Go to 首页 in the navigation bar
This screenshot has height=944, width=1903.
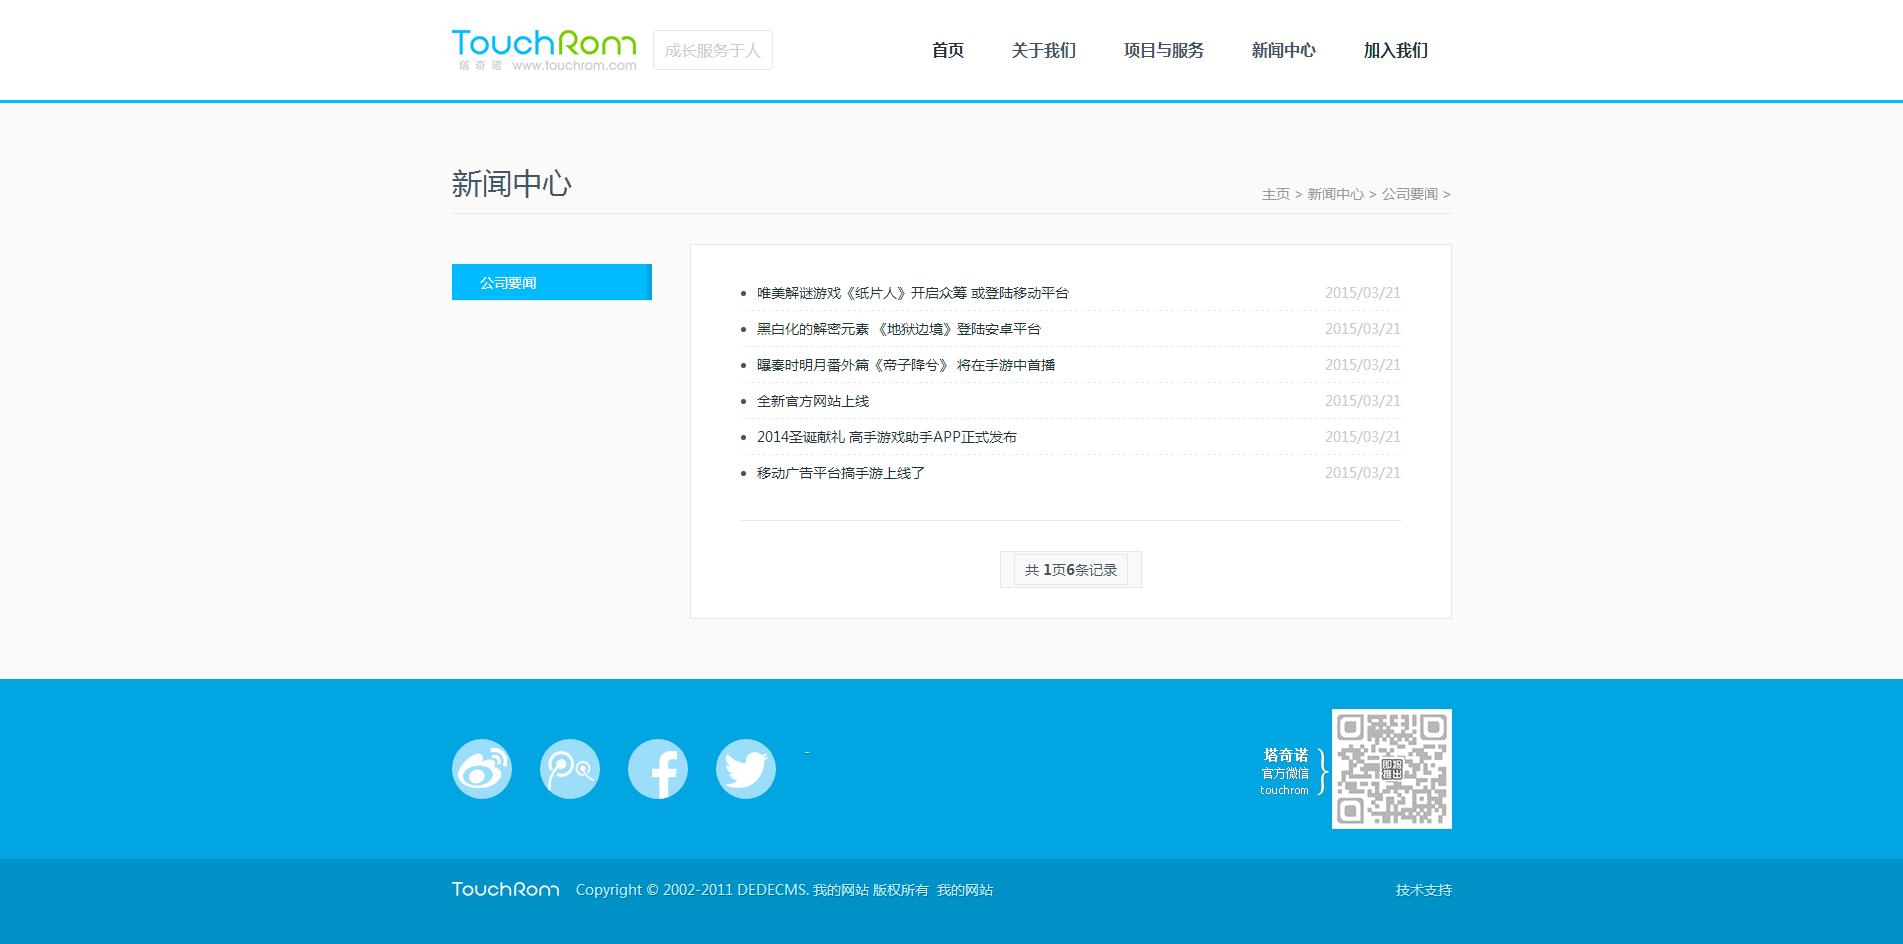[x=947, y=50]
